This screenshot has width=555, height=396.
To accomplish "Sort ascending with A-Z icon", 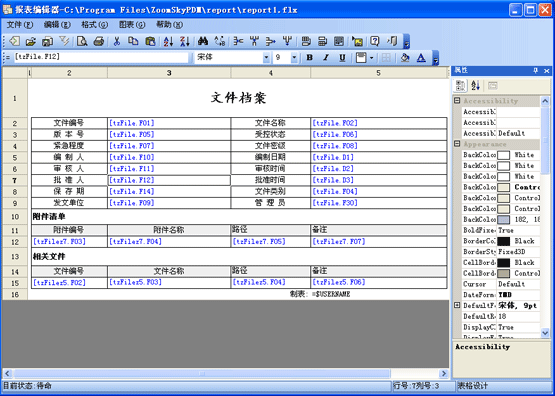I will click(168, 41).
